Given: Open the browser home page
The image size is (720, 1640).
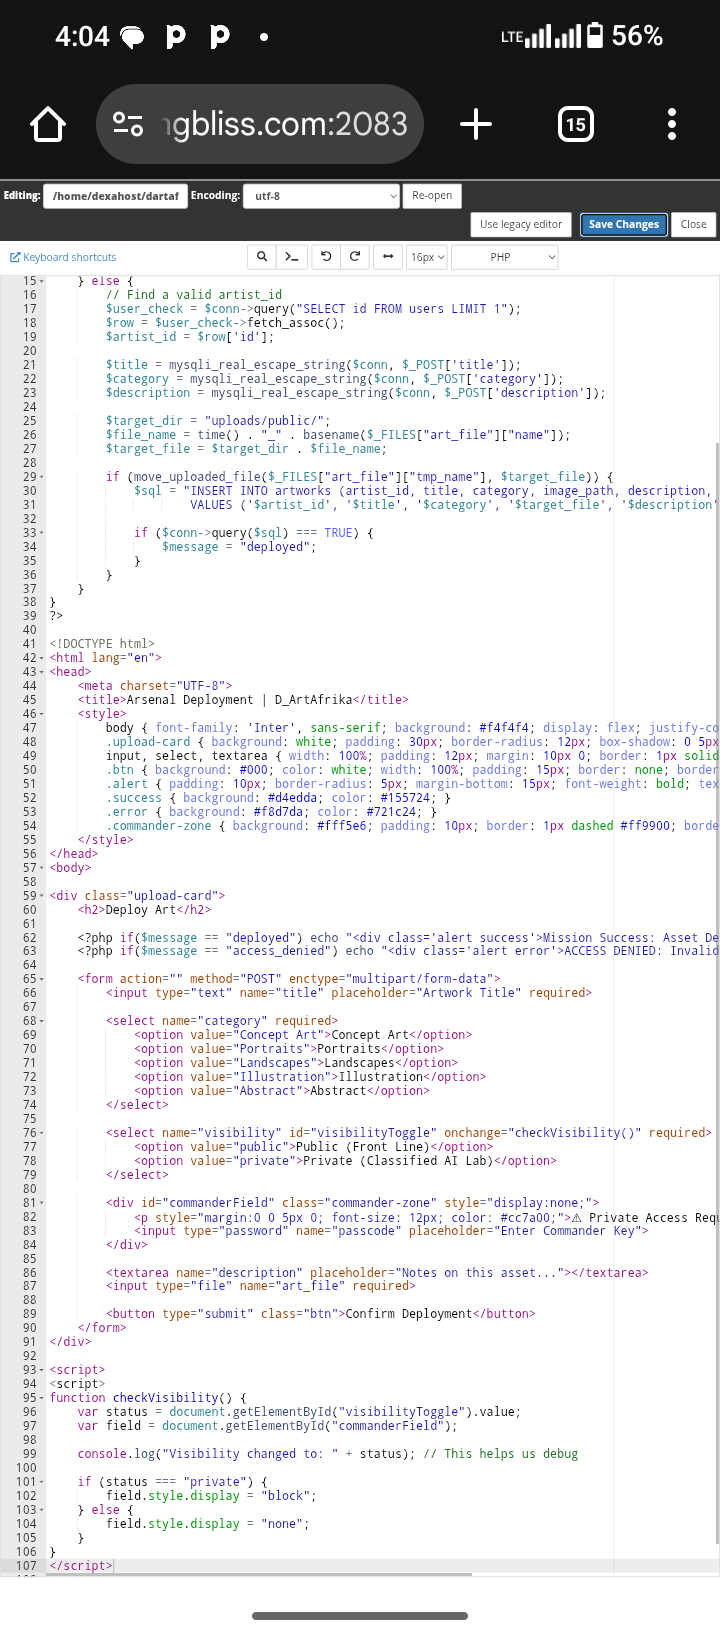Looking at the screenshot, I should (x=48, y=125).
